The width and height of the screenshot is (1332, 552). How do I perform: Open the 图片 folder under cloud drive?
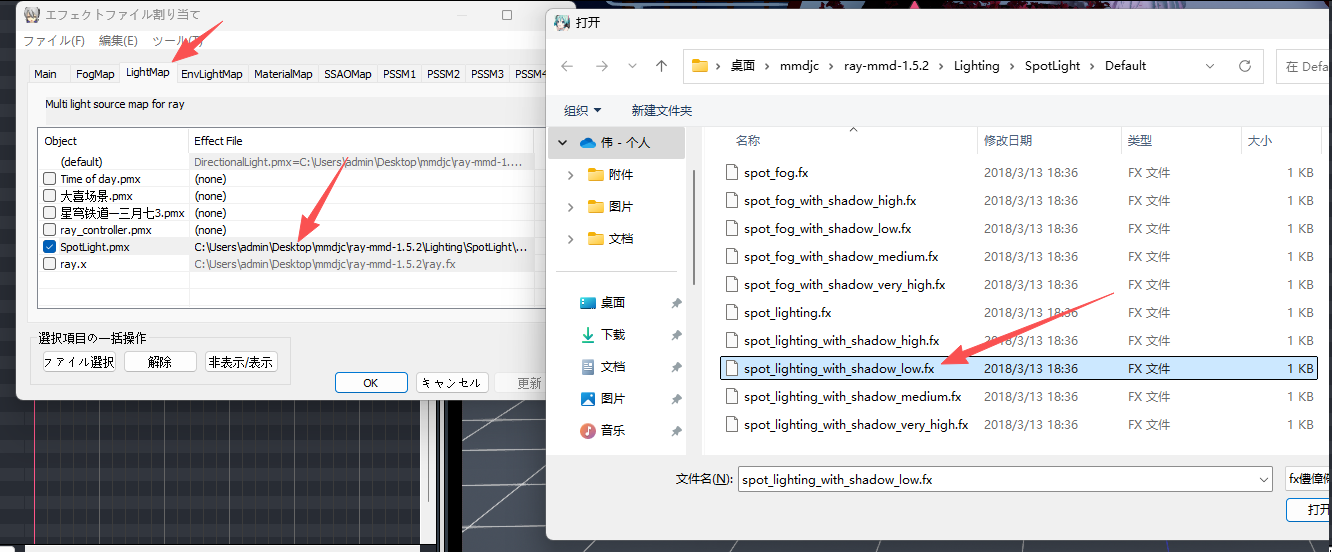tap(611, 207)
